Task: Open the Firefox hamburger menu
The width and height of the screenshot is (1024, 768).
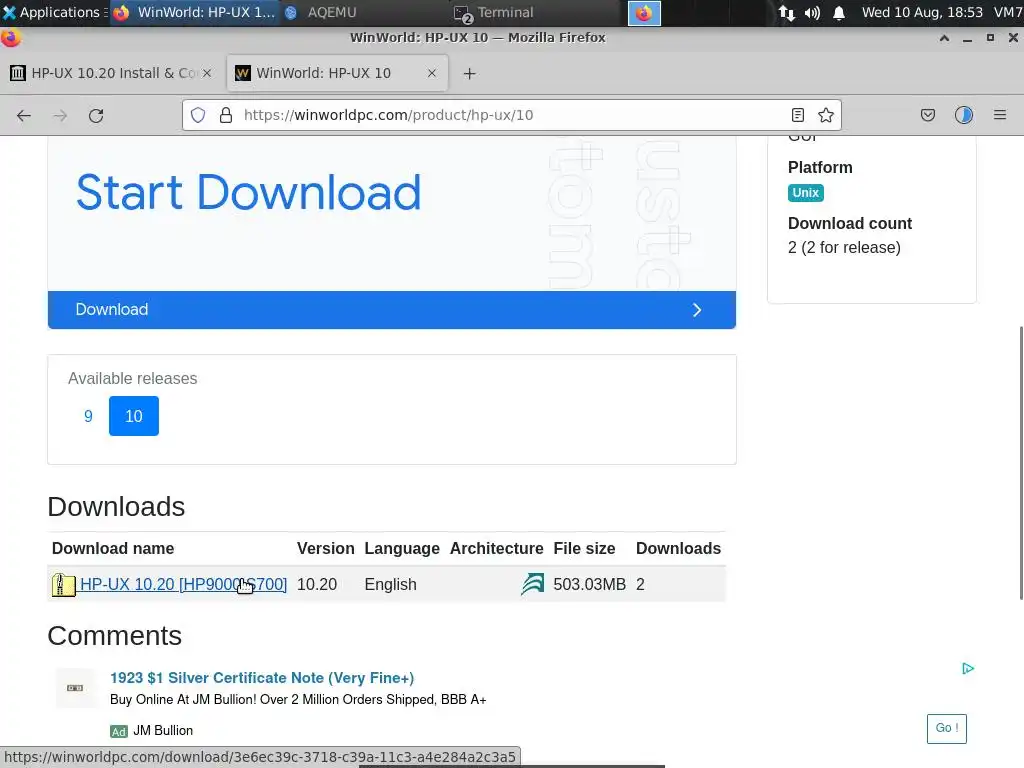Action: 1000,116
